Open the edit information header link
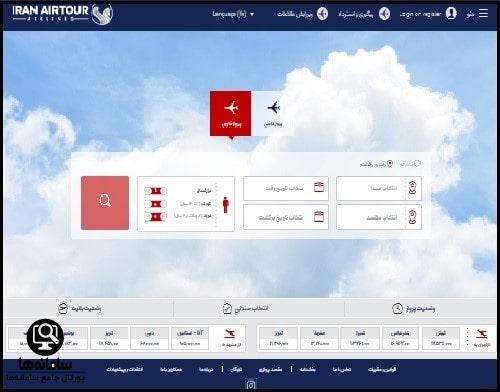This screenshot has width=500, height=392. coord(295,14)
